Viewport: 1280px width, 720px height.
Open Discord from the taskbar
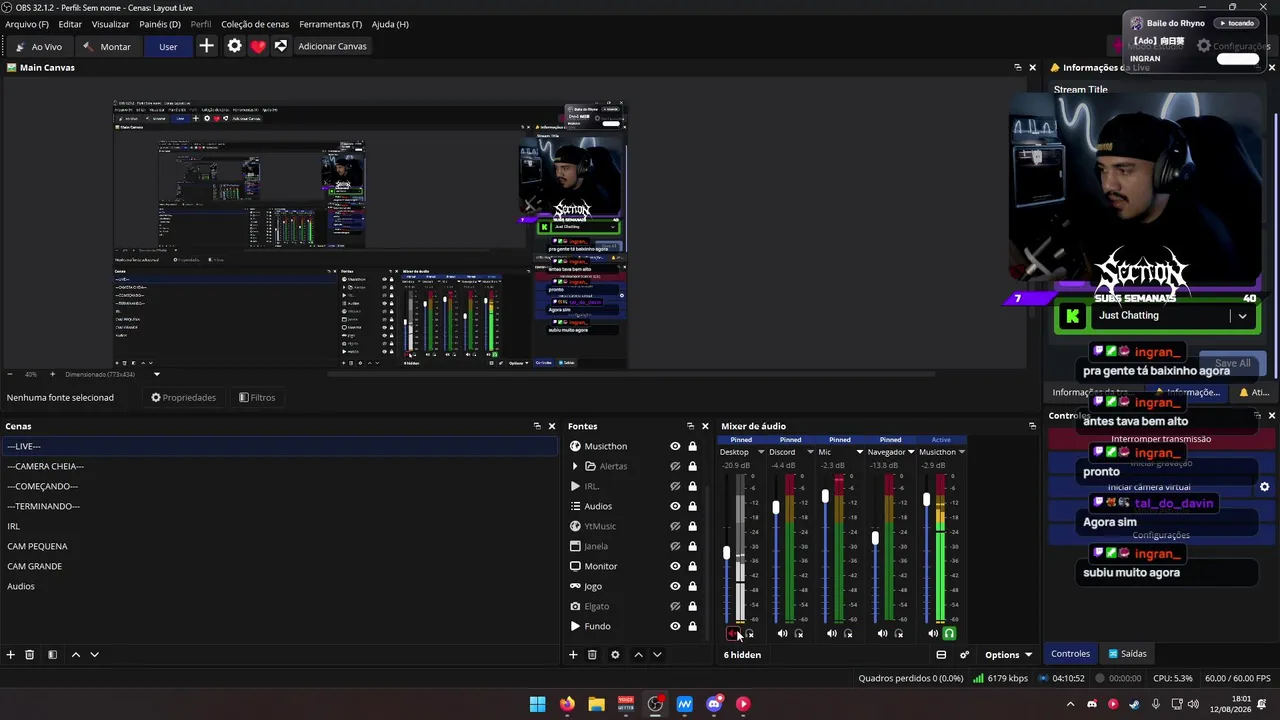pos(714,704)
